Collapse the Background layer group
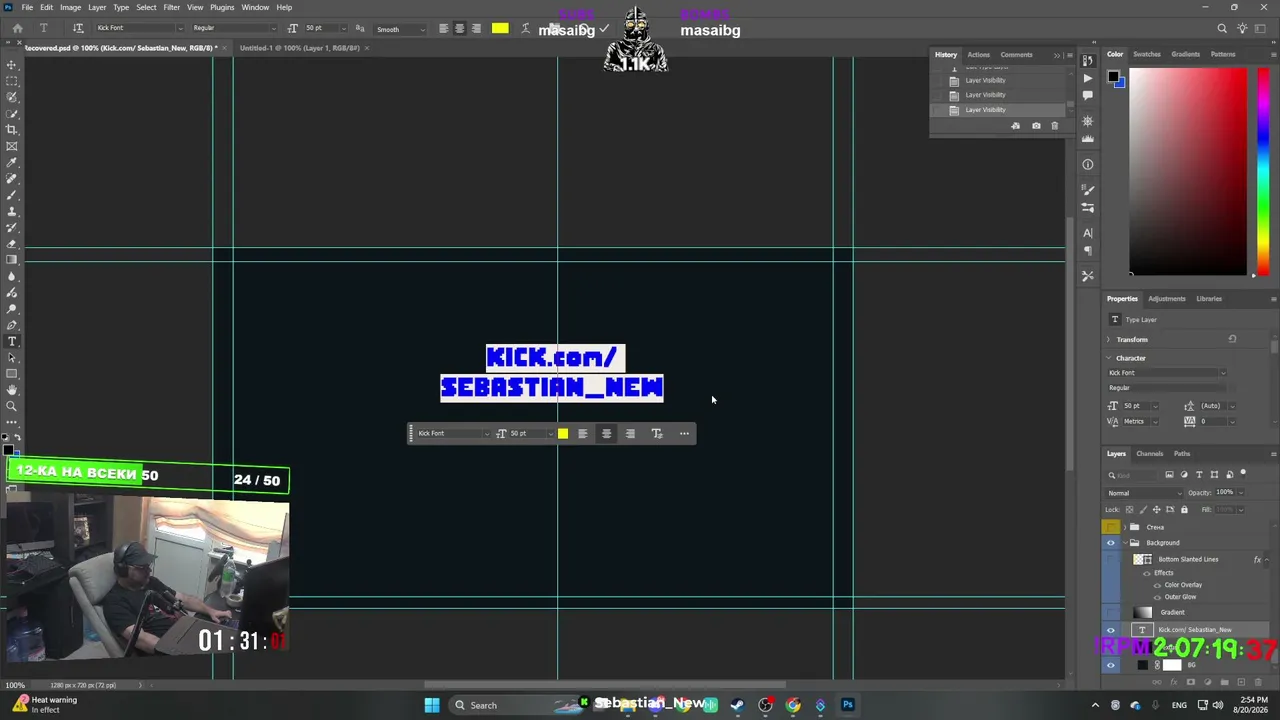Screen dimensions: 1280x720 (x=1126, y=543)
